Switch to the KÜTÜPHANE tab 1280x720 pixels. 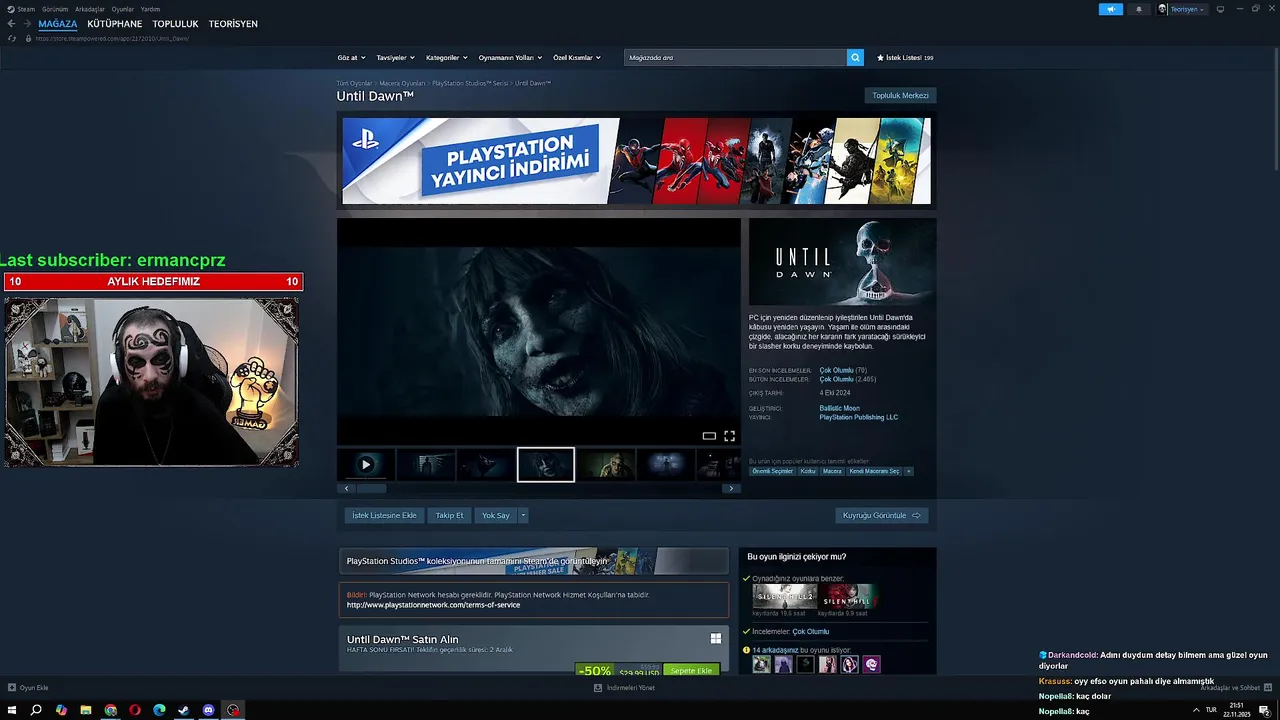click(114, 24)
